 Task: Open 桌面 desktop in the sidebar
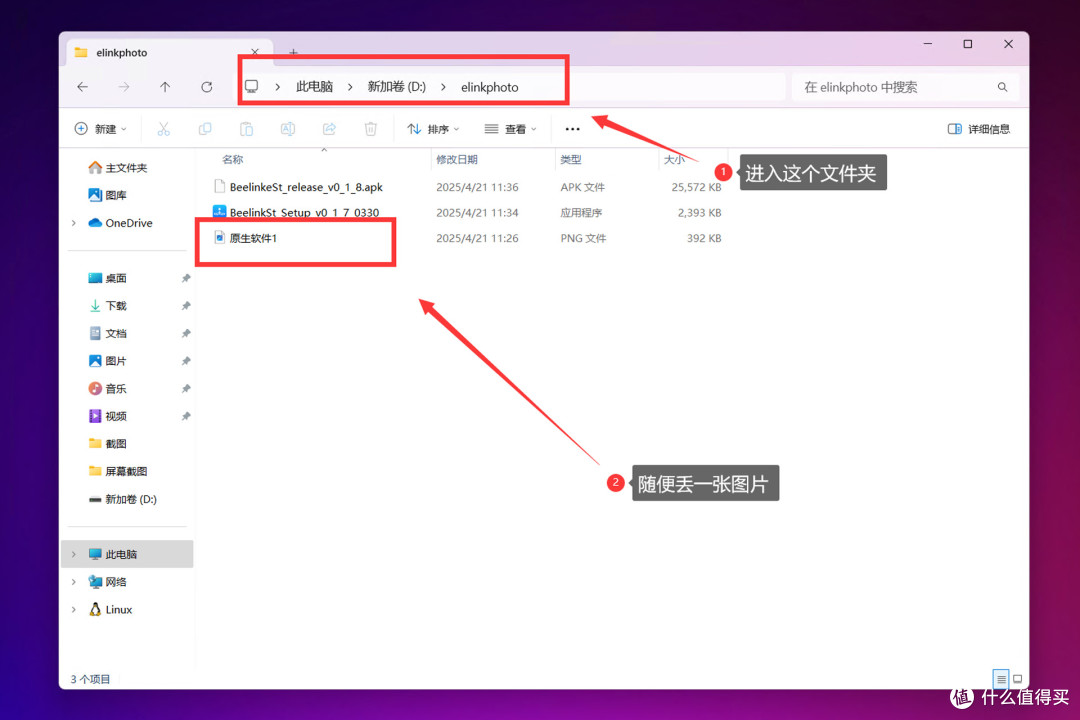tap(116, 278)
